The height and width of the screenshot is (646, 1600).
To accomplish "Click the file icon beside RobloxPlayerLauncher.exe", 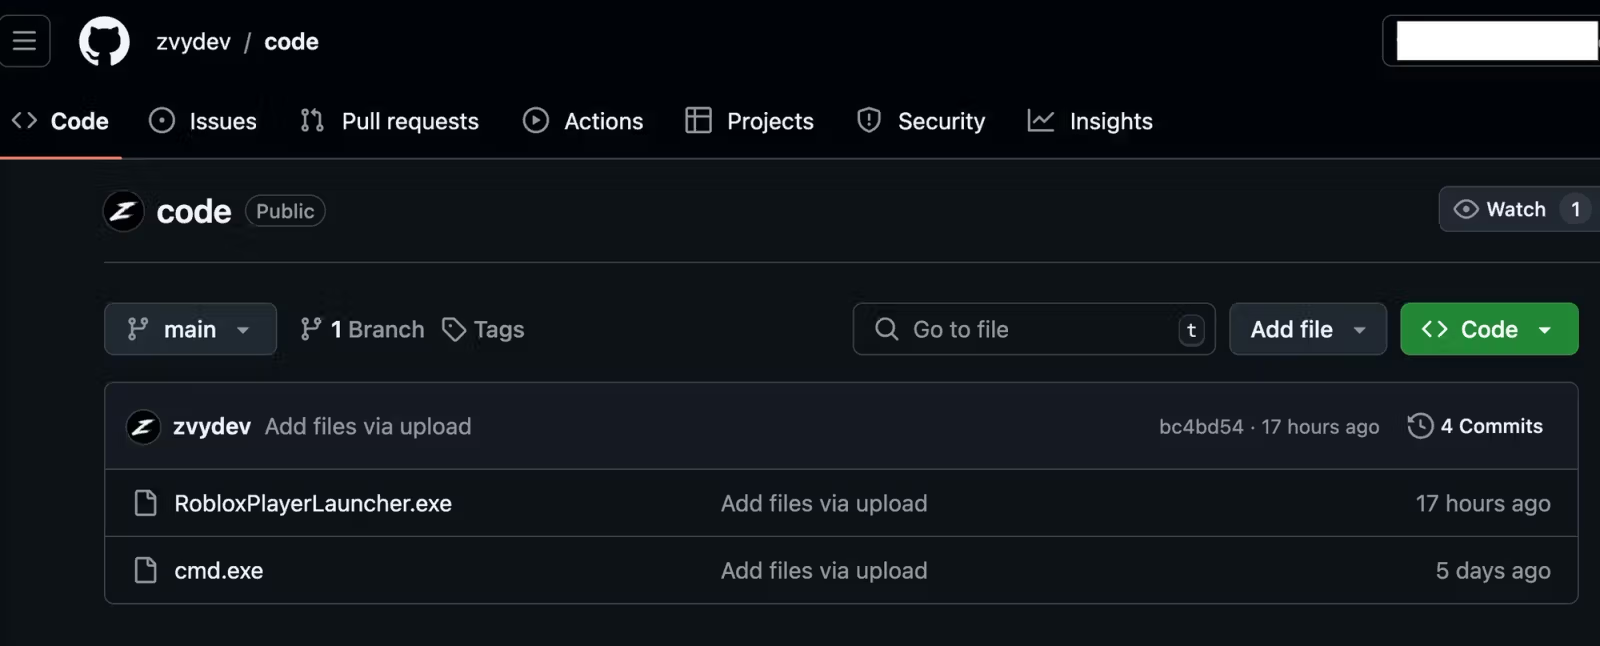I will [x=146, y=503].
